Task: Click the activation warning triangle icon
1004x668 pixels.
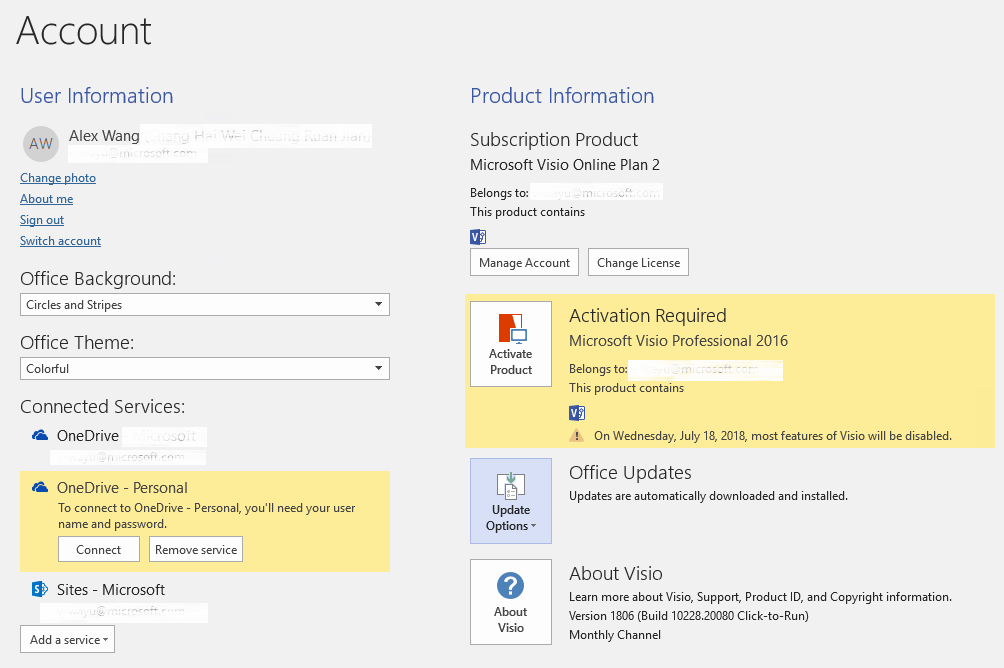Action: [x=577, y=436]
